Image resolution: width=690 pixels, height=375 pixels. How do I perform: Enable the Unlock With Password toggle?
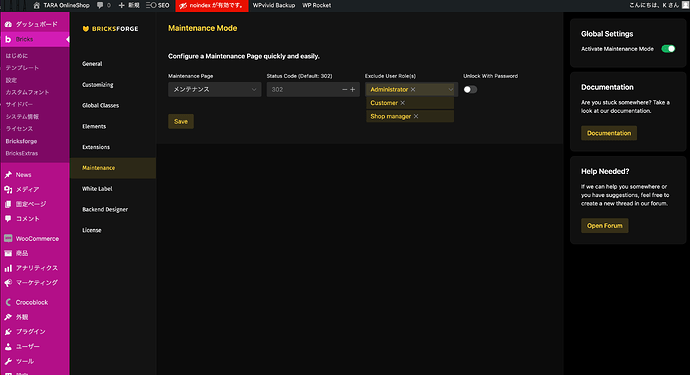[x=470, y=89]
